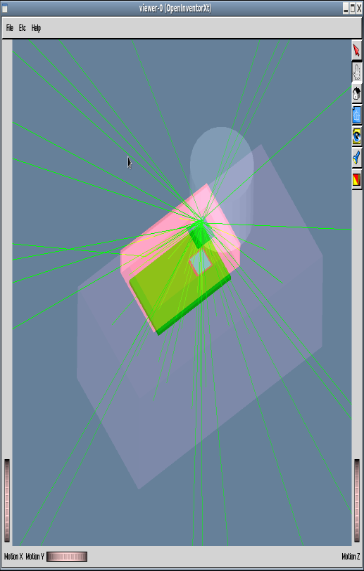
Task: Reset camera with the Home house icon
Action: pyautogui.click(x=357, y=94)
